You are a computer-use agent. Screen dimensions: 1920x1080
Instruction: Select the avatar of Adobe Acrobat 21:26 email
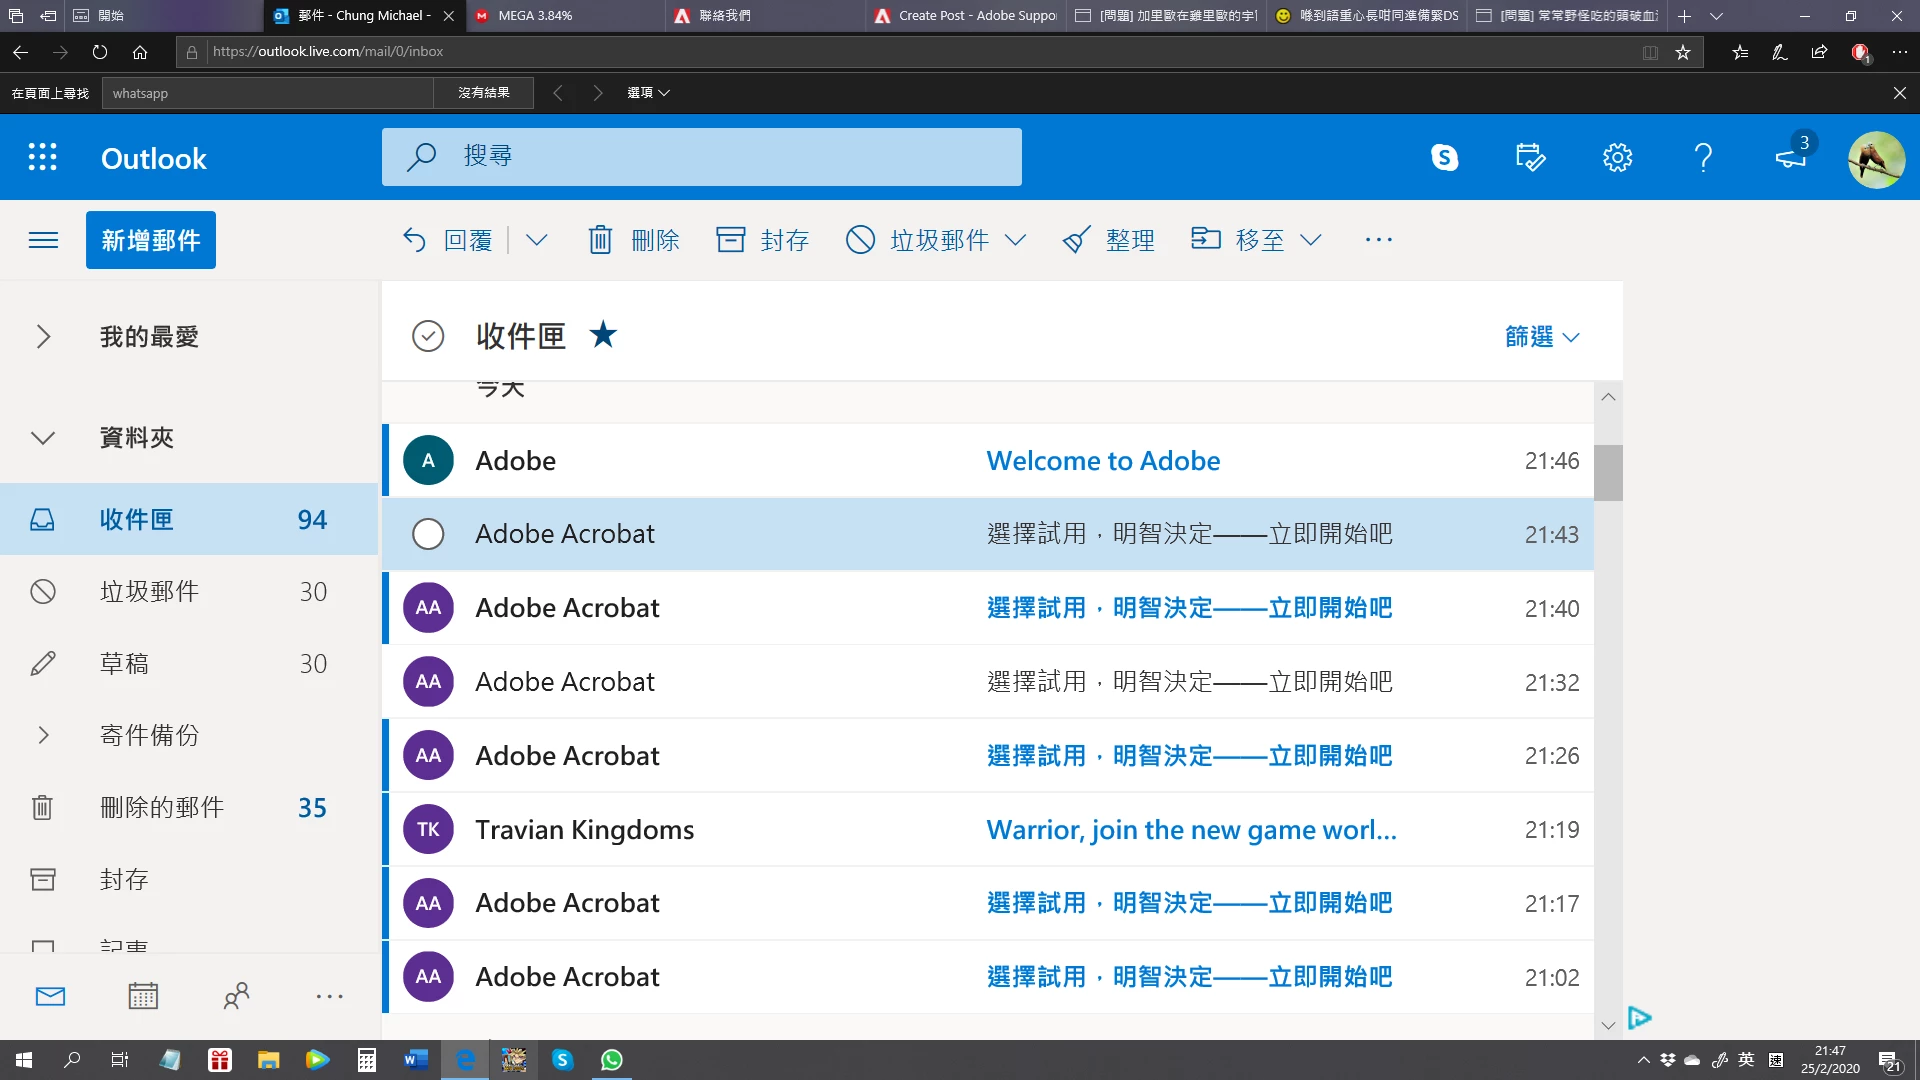click(x=428, y=756)
